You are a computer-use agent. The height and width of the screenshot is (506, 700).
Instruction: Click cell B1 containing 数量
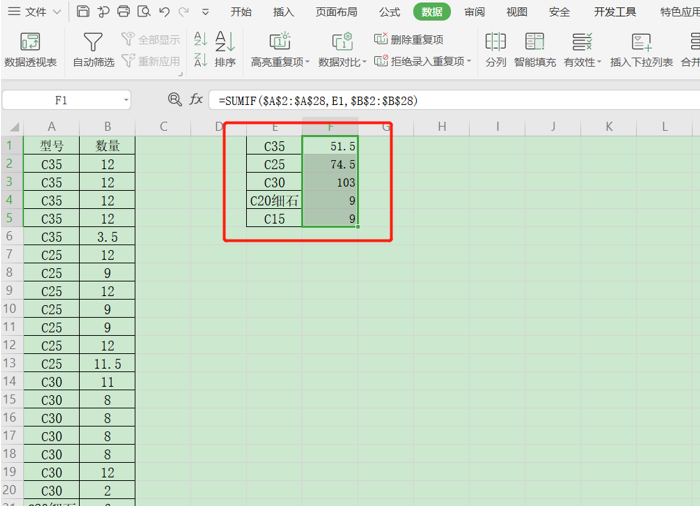tap(107, 146)
